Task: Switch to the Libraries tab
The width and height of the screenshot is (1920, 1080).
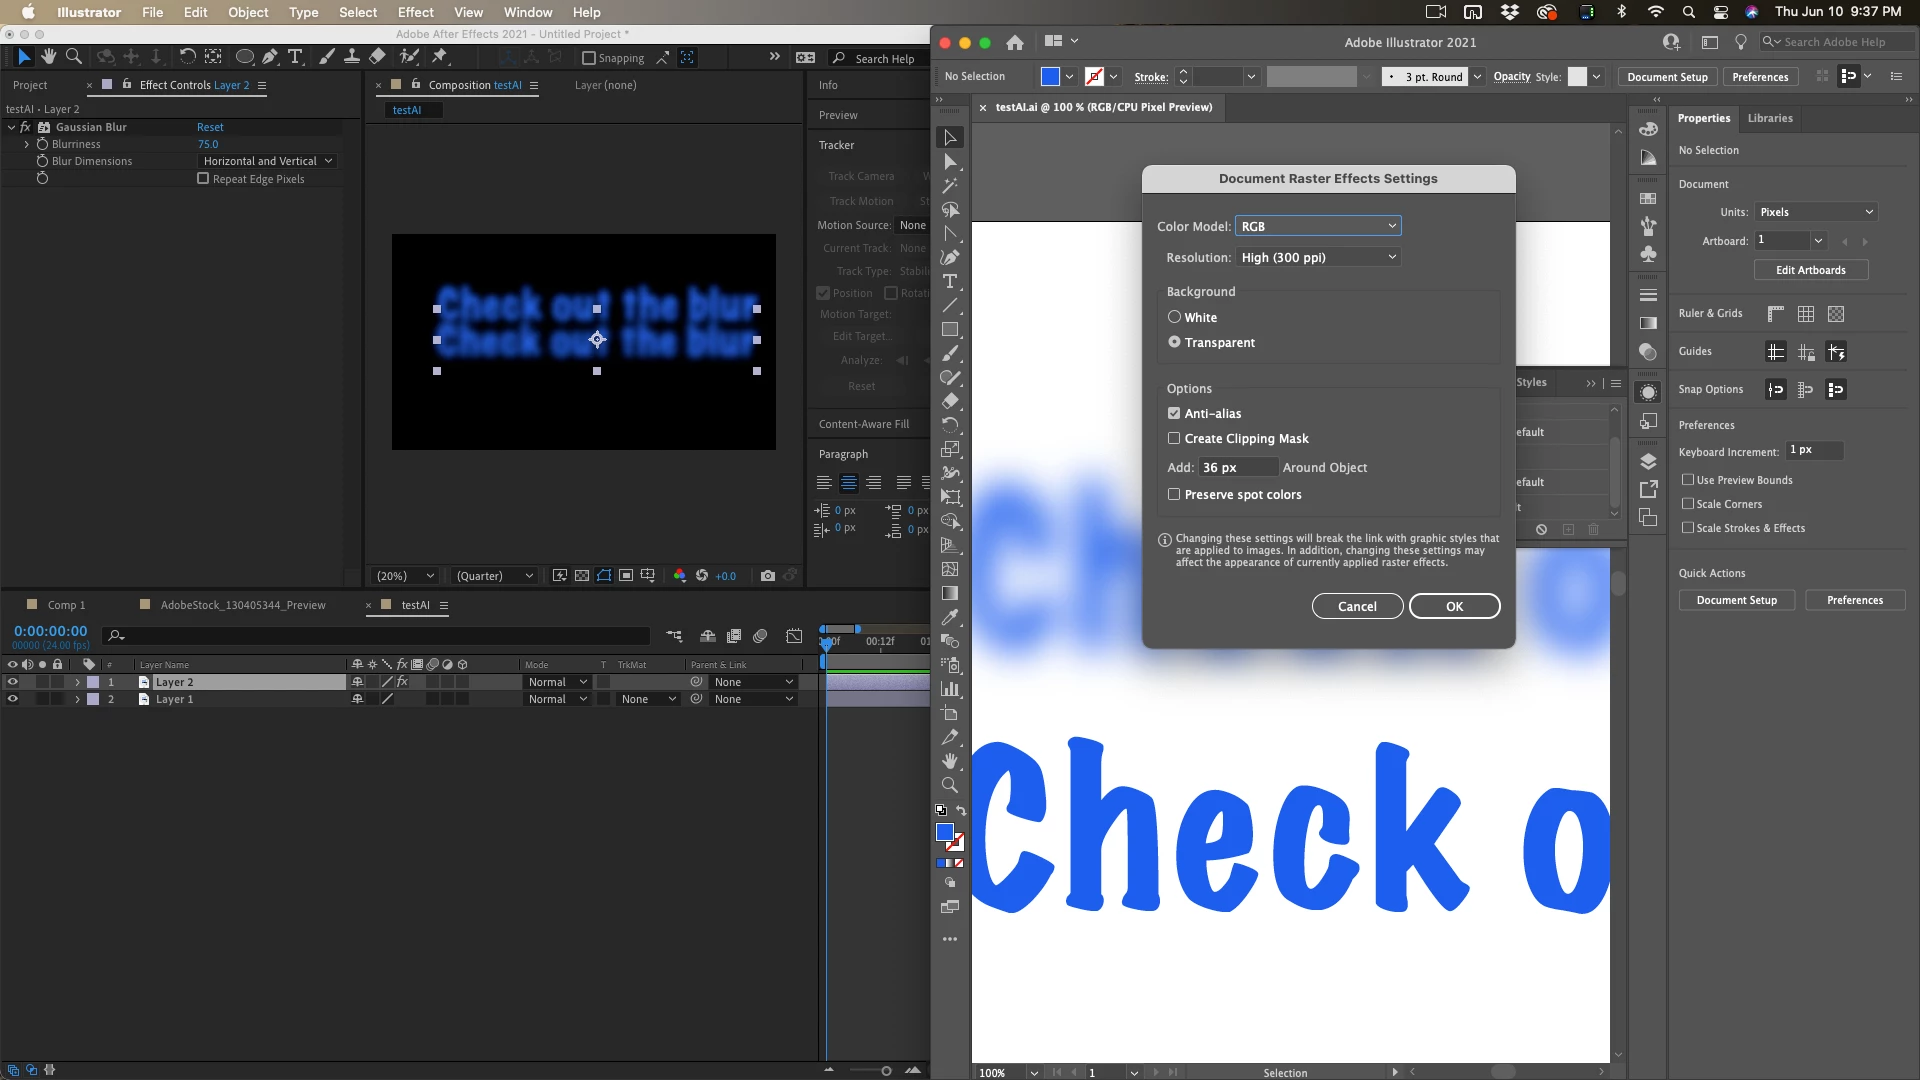Action: click(1769, 118)
